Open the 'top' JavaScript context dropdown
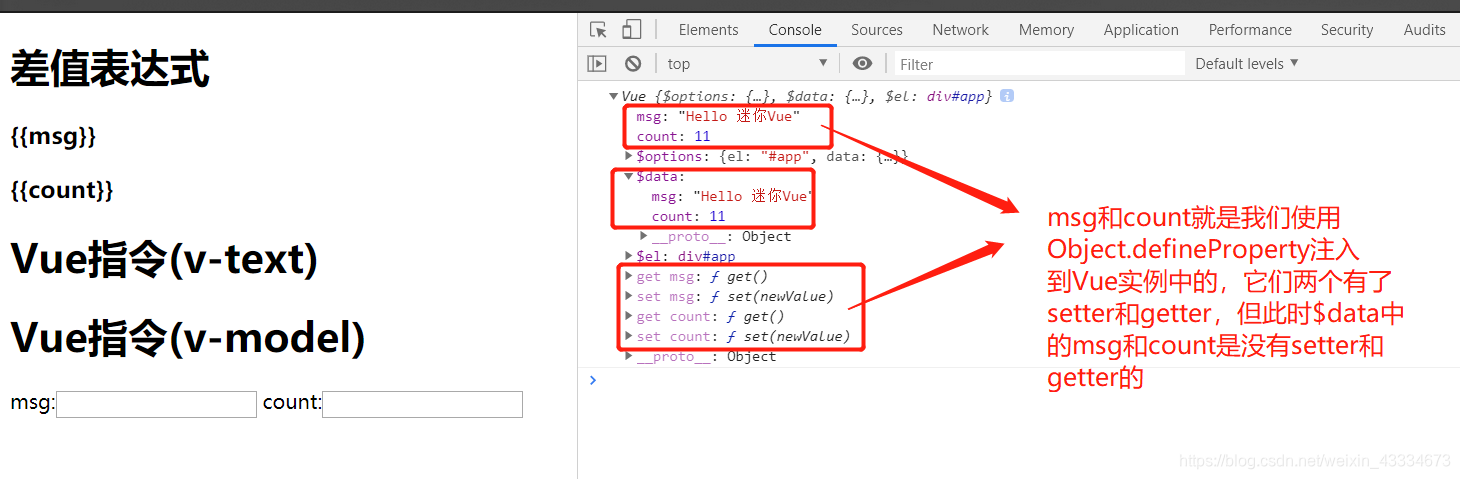1460x479 pixels. pos(748,64)
